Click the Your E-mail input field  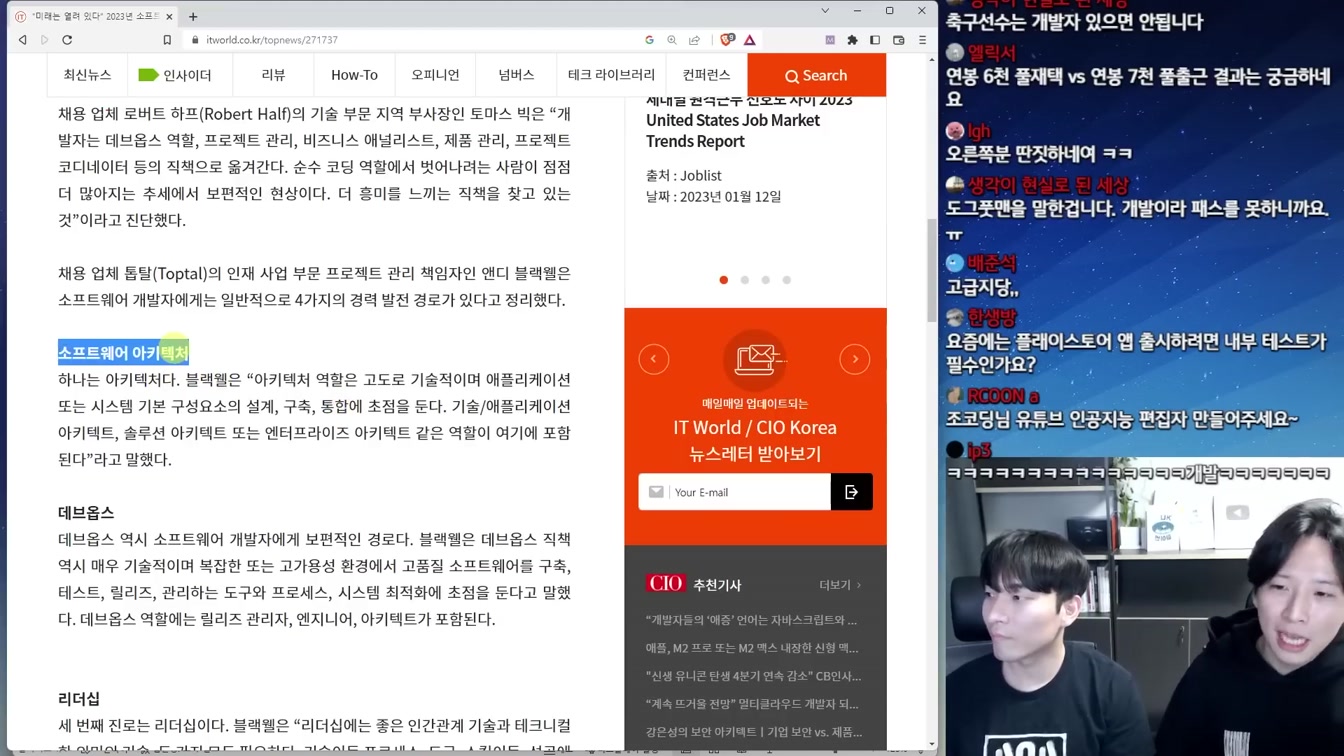(x=735, y=492)
